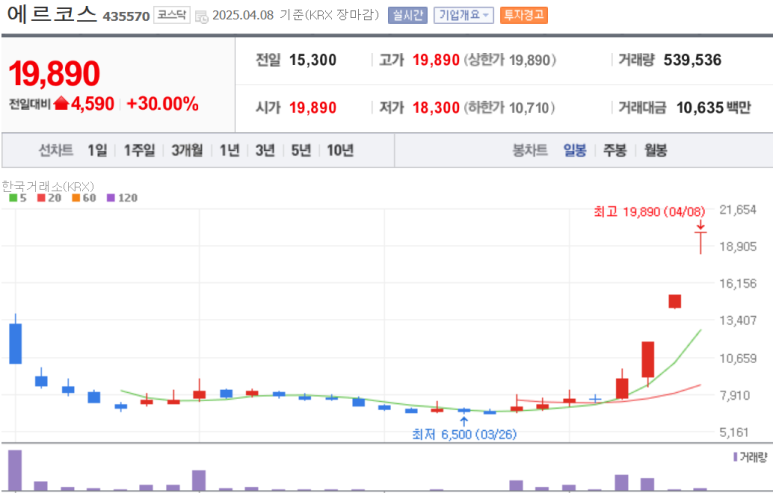
Task: Click the 5,161 price axis label
Action: (734, 433)
